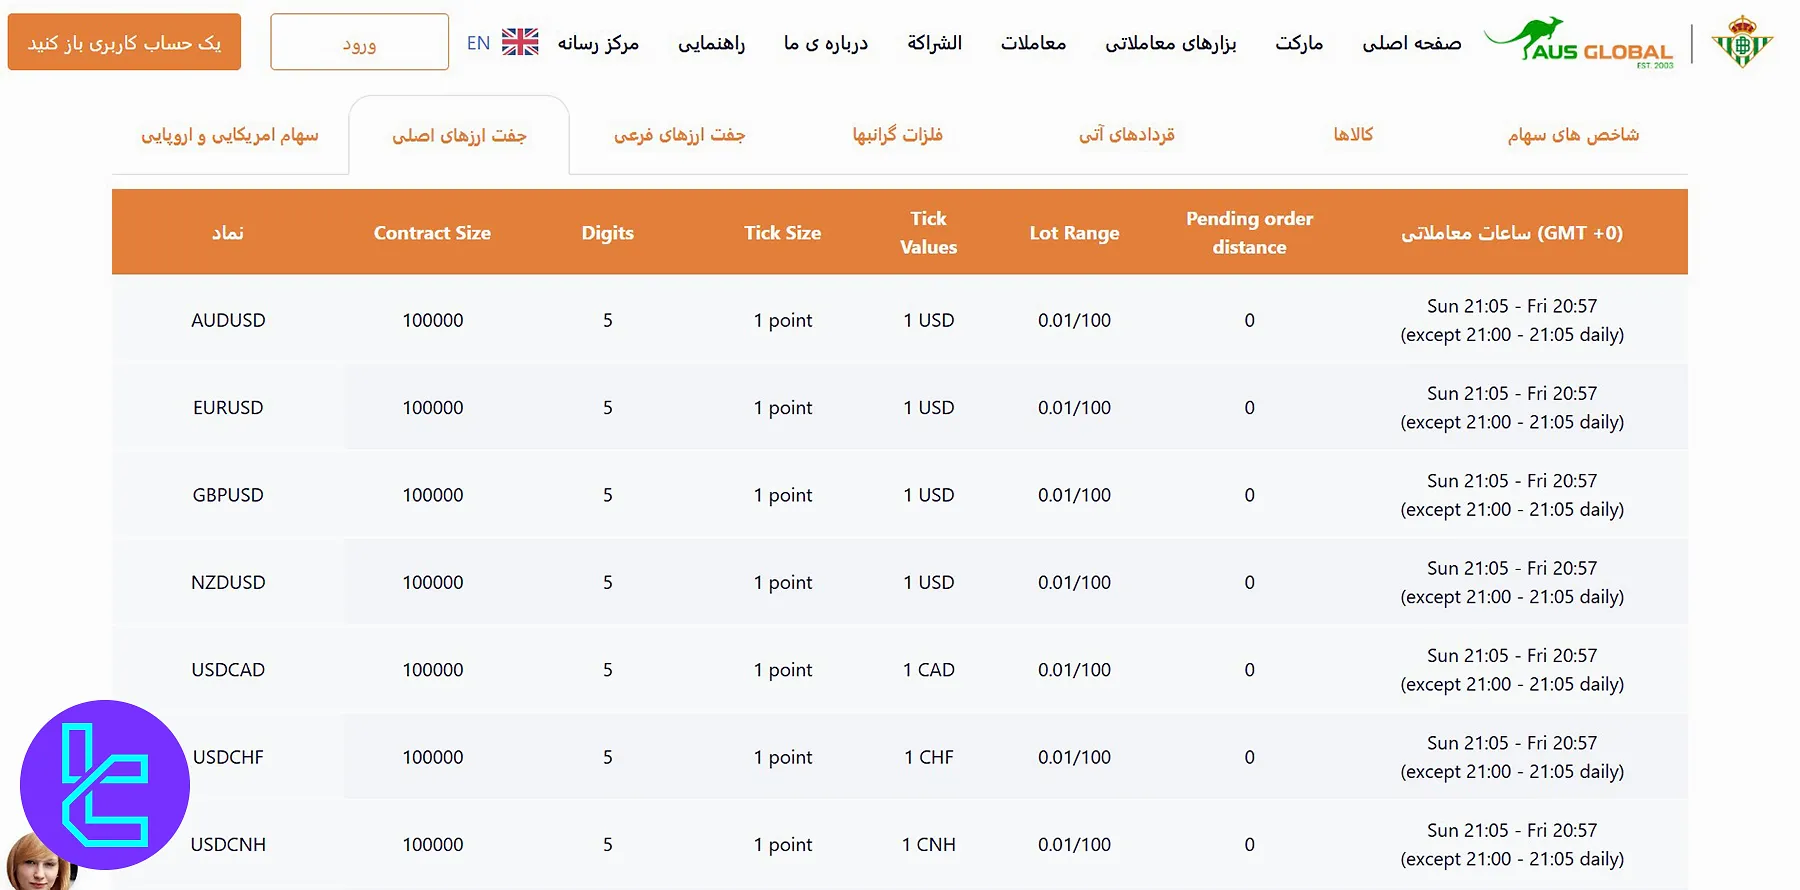Click the Contract Size column header
Image resolution: width=1800 pixels, height=890 pixels.
[x=432, y=233]
